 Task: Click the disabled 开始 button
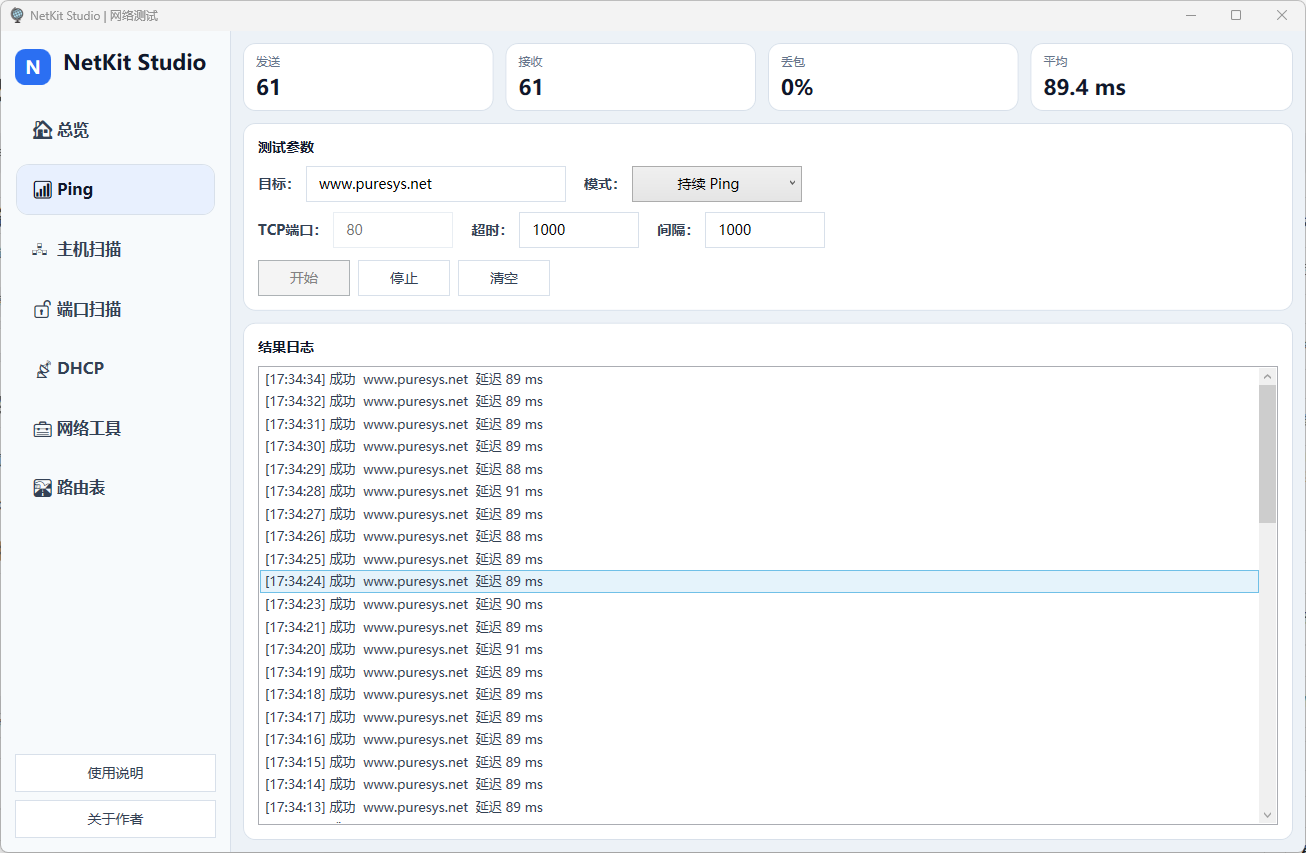304,278
